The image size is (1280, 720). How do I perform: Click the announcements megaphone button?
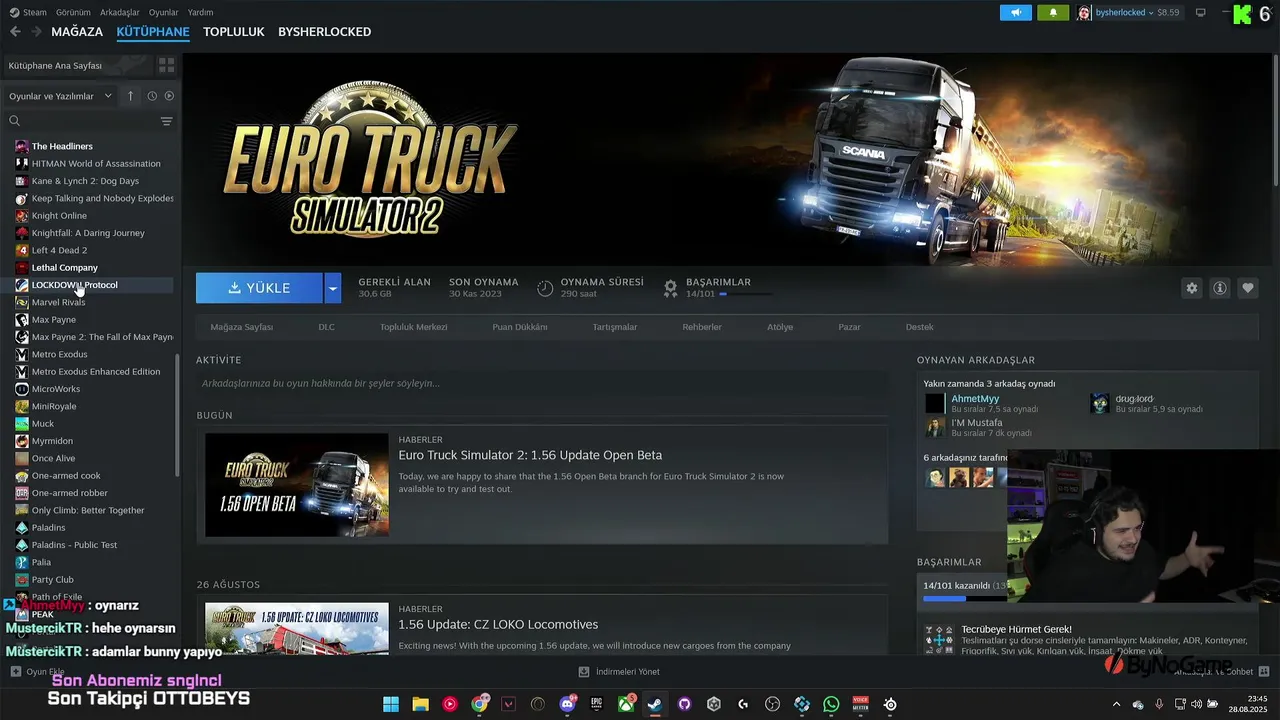tap(1016, 12)
